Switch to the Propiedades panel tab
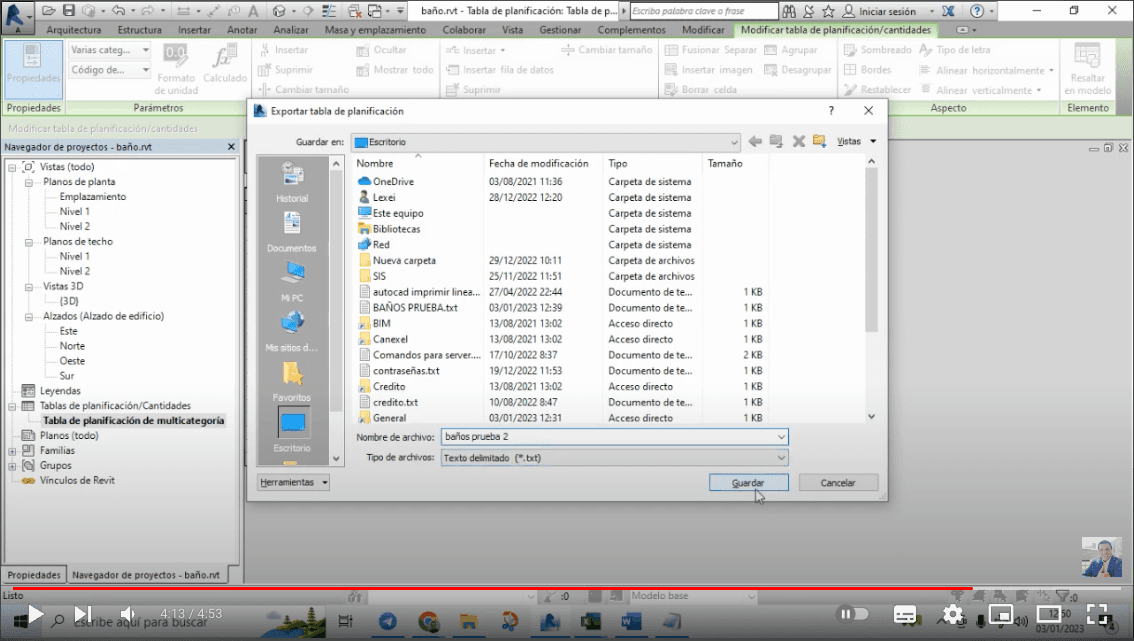This screenshot has height=641, width=1134. click(x=35, y=575)
